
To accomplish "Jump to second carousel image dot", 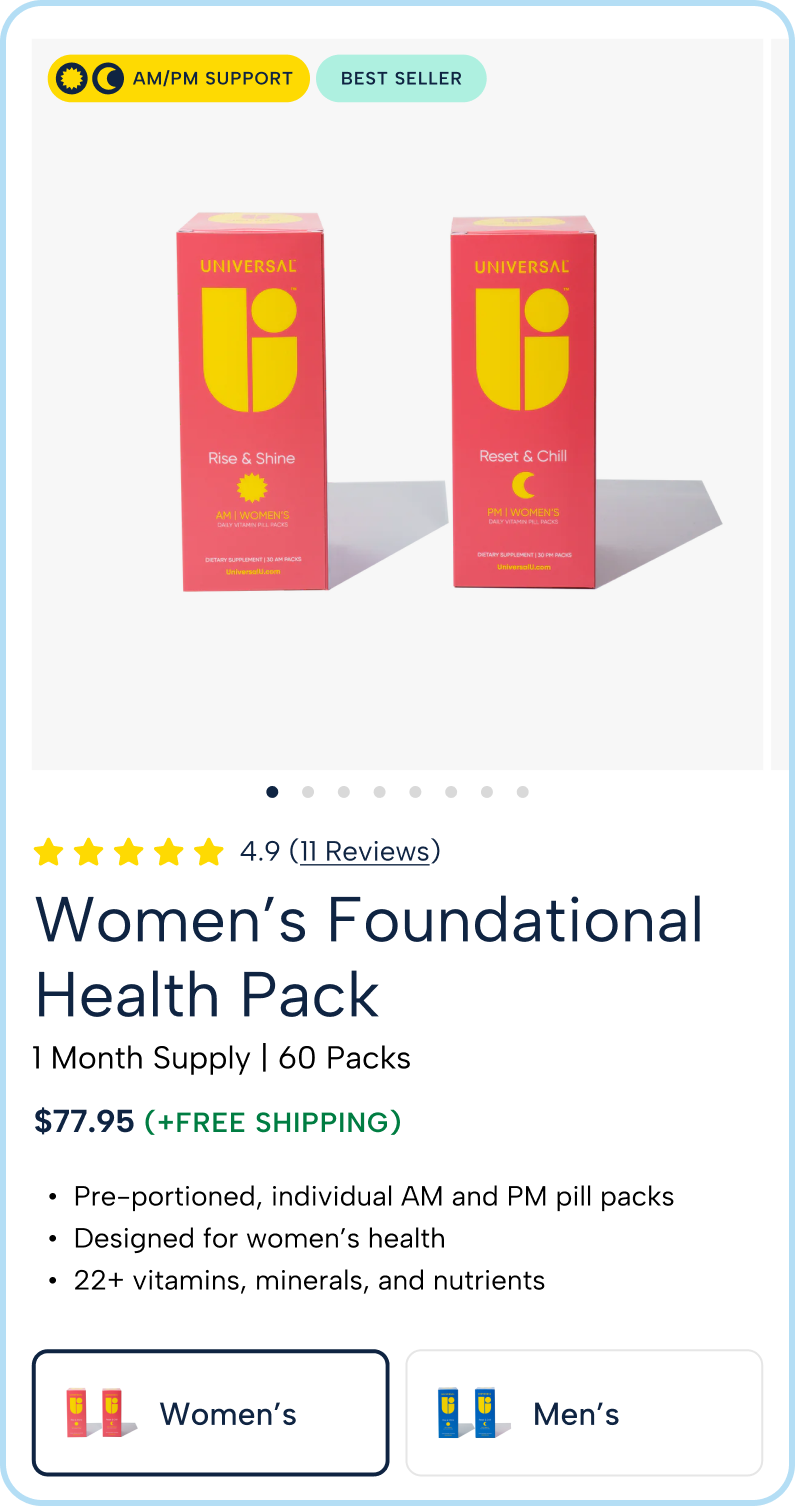I will tap(308, 792).
